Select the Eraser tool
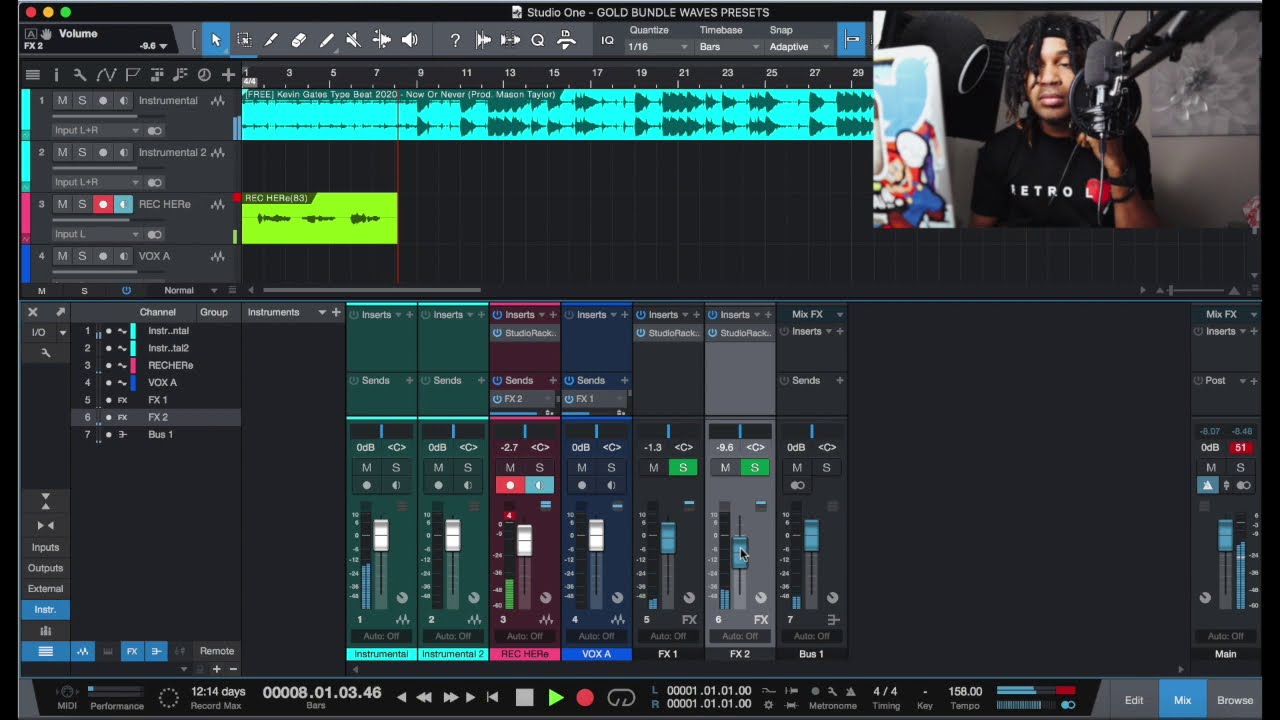The image size is (1280, 720). [299, 40]
